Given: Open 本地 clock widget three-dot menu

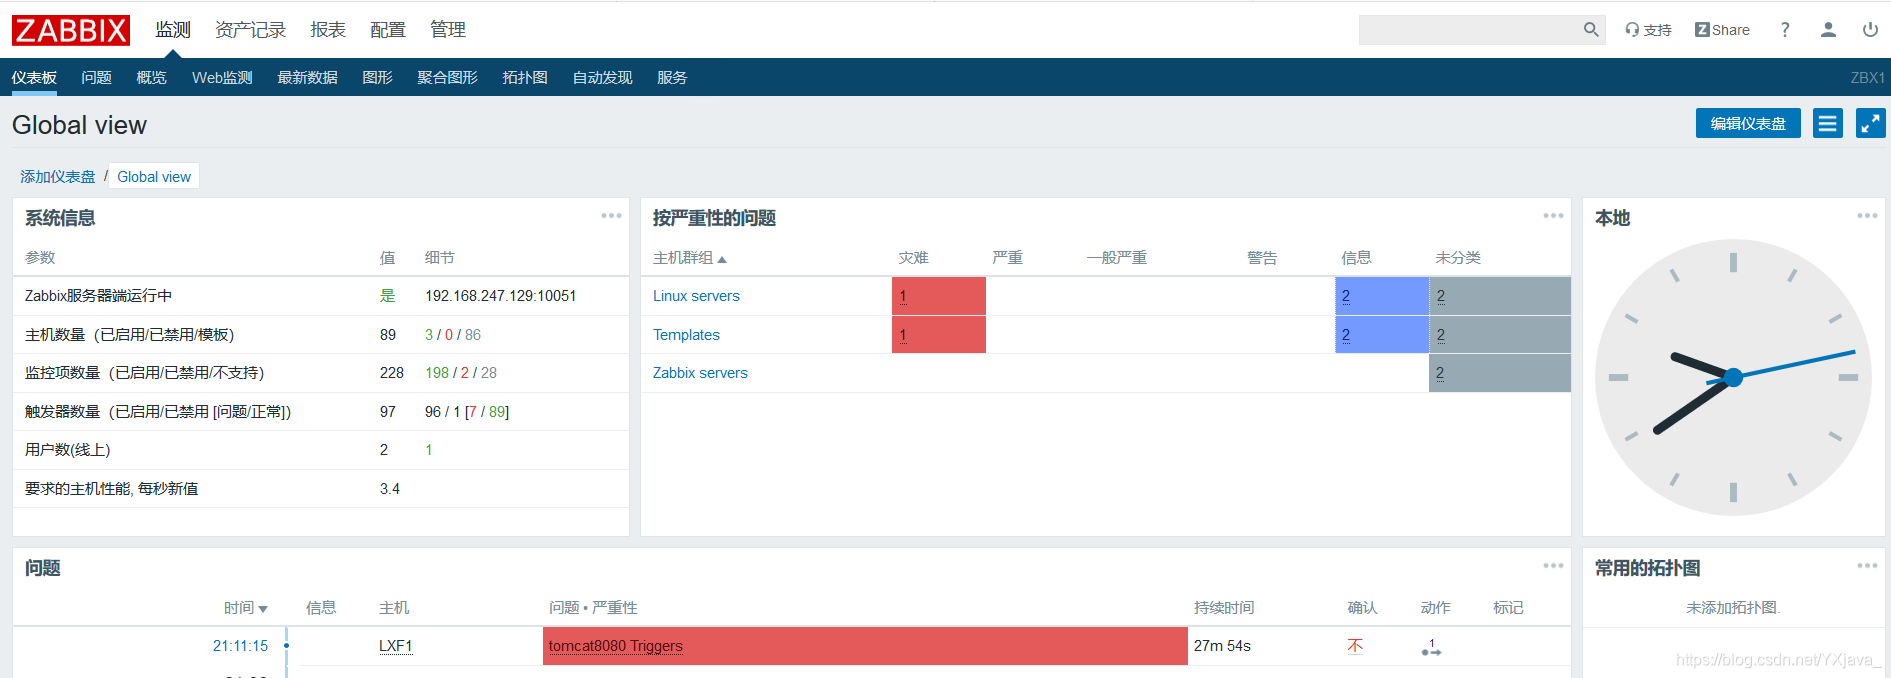Looking at the screenshot, I should click(x=1867, y=216).
